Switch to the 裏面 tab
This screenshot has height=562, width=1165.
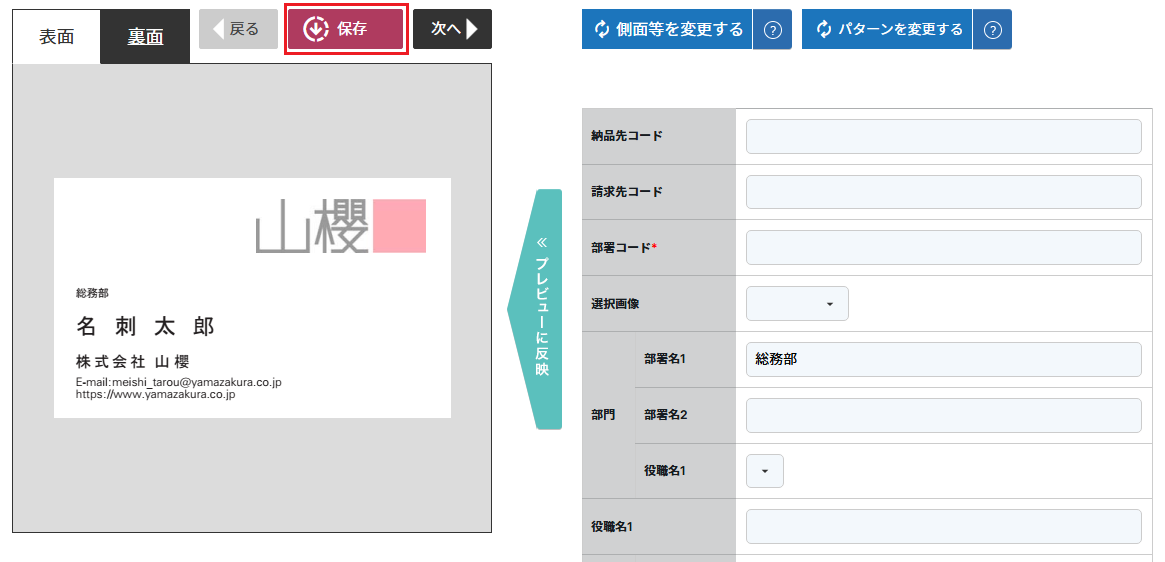coord(145,37)
